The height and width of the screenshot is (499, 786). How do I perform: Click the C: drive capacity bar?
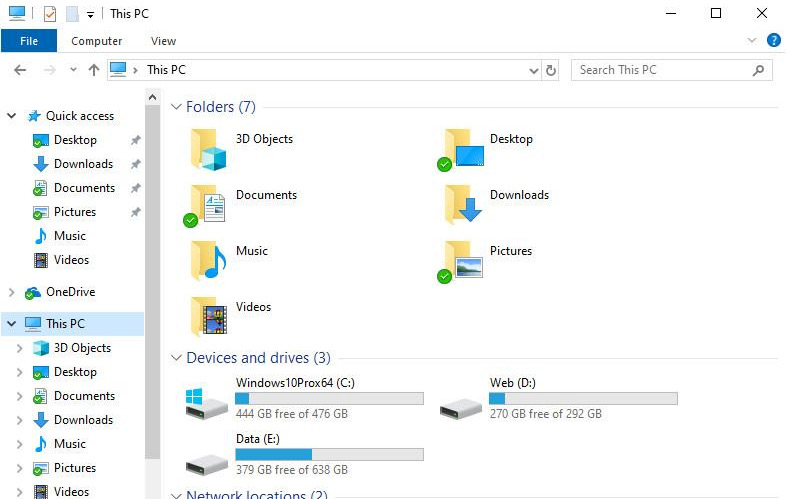coord(329,399)
